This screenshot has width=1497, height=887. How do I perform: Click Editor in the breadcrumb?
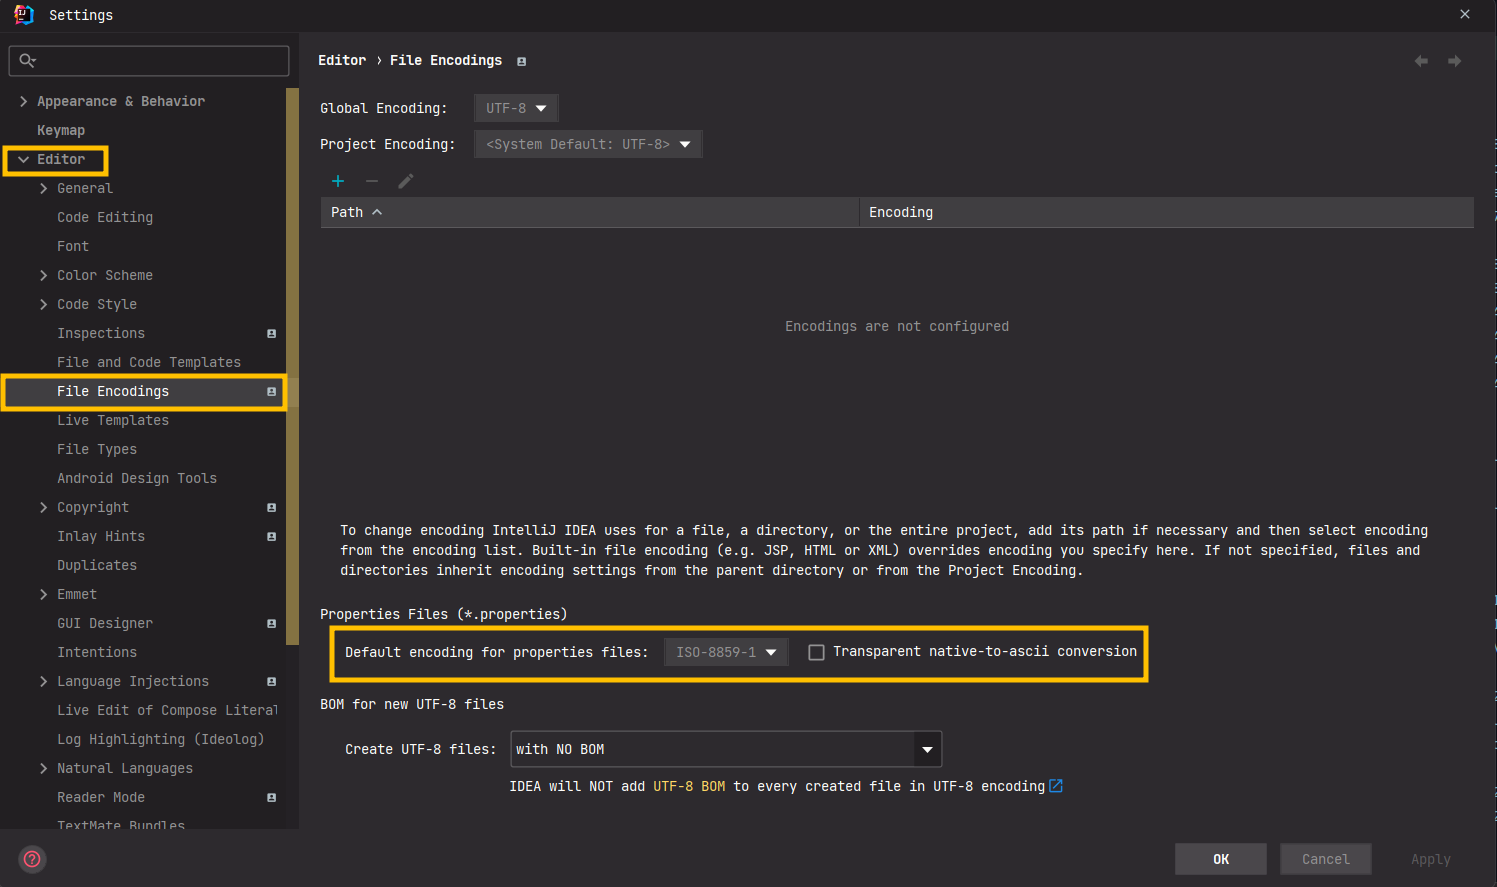coord(342,60)
